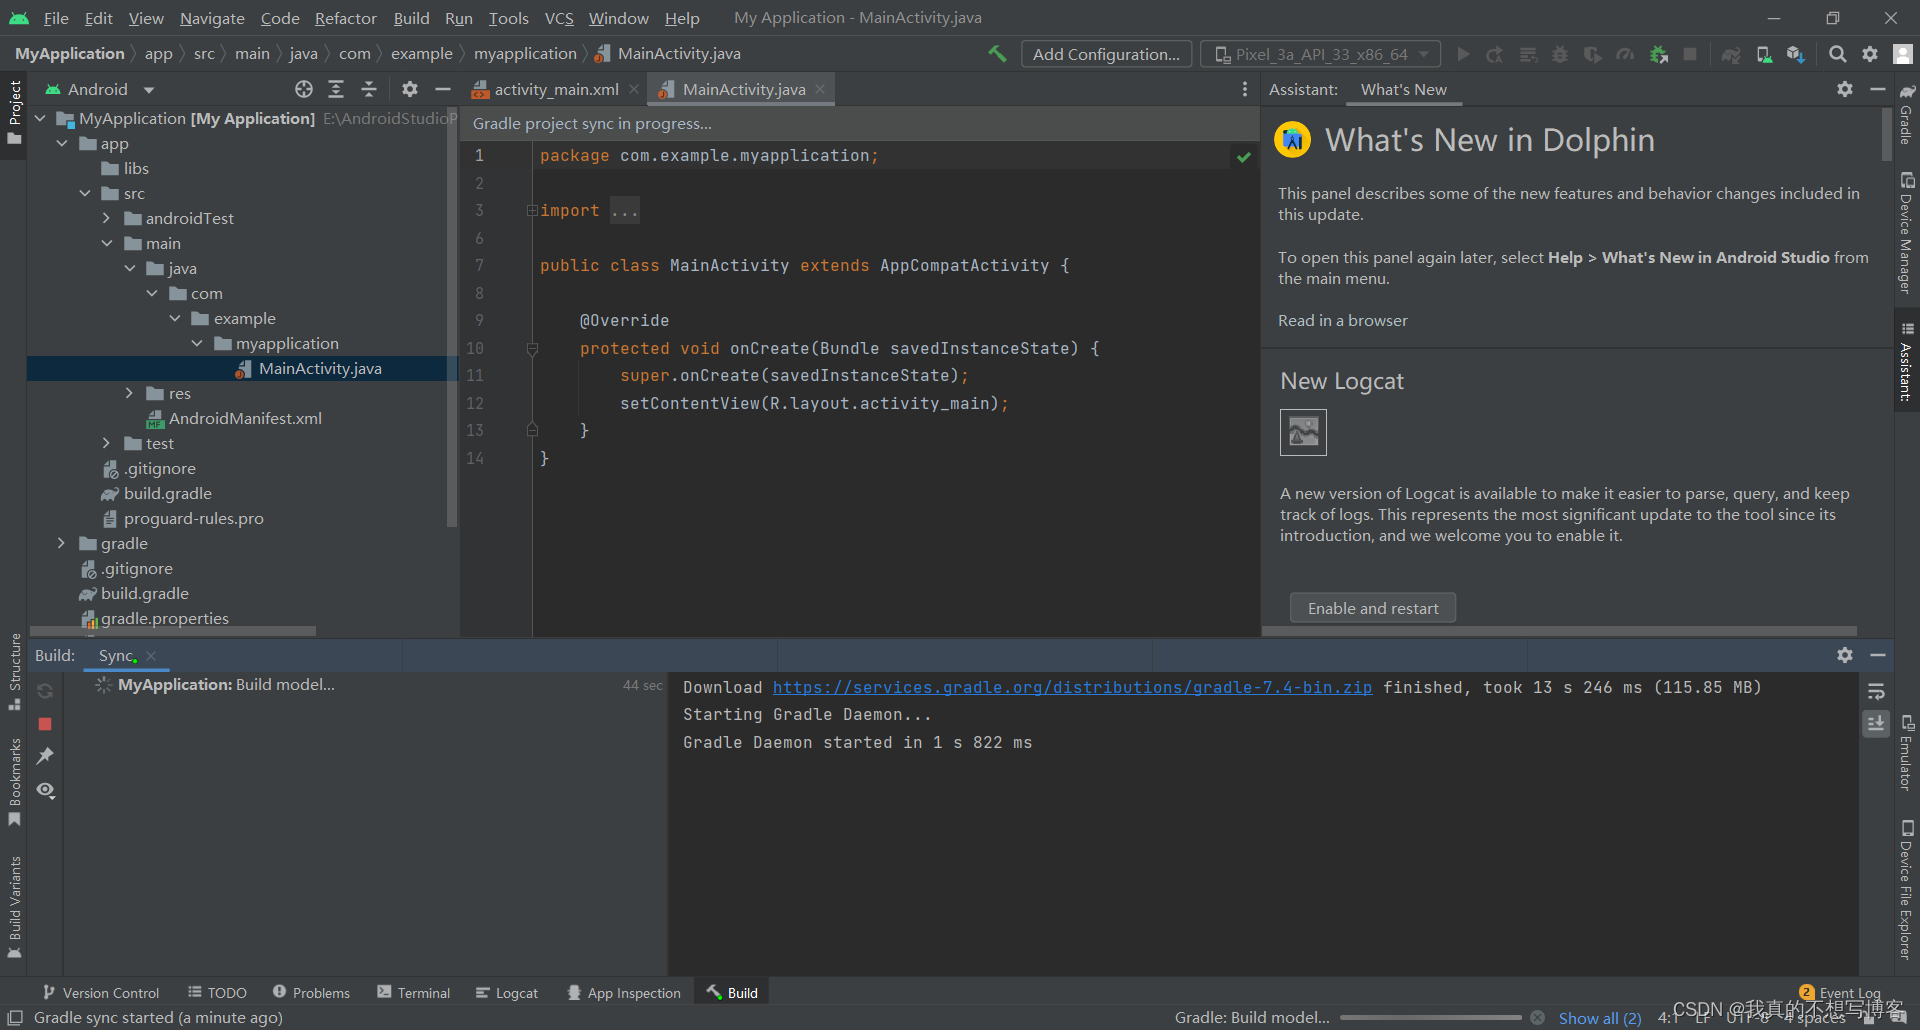Open the Terminal tool window tab
This screenshot has height=1030, width=1920.
[413, 992]
